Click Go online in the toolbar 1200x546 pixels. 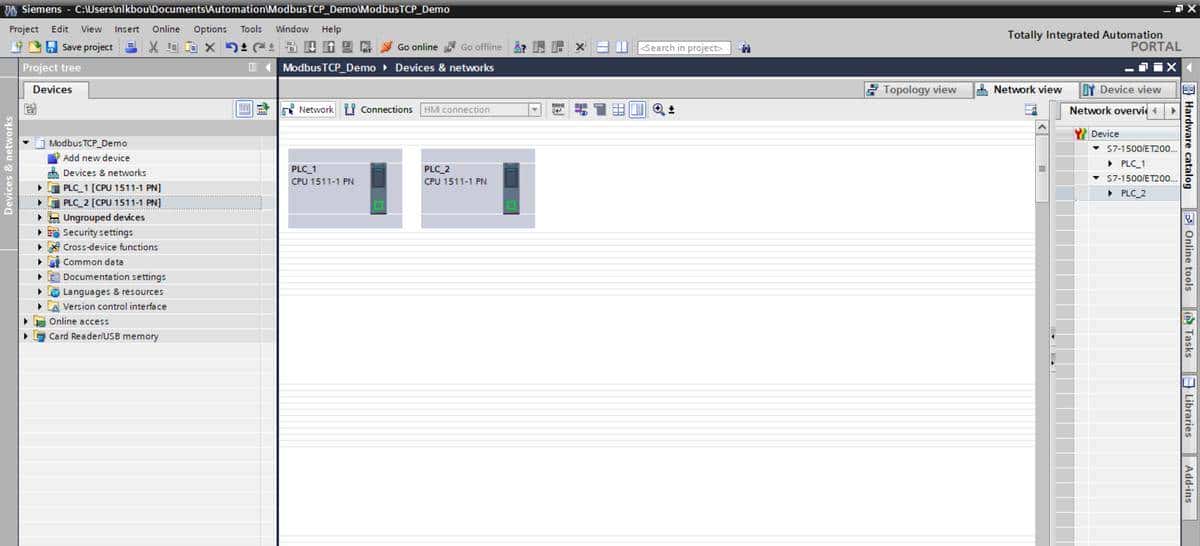pyautogui.click(x=409, y=47)
